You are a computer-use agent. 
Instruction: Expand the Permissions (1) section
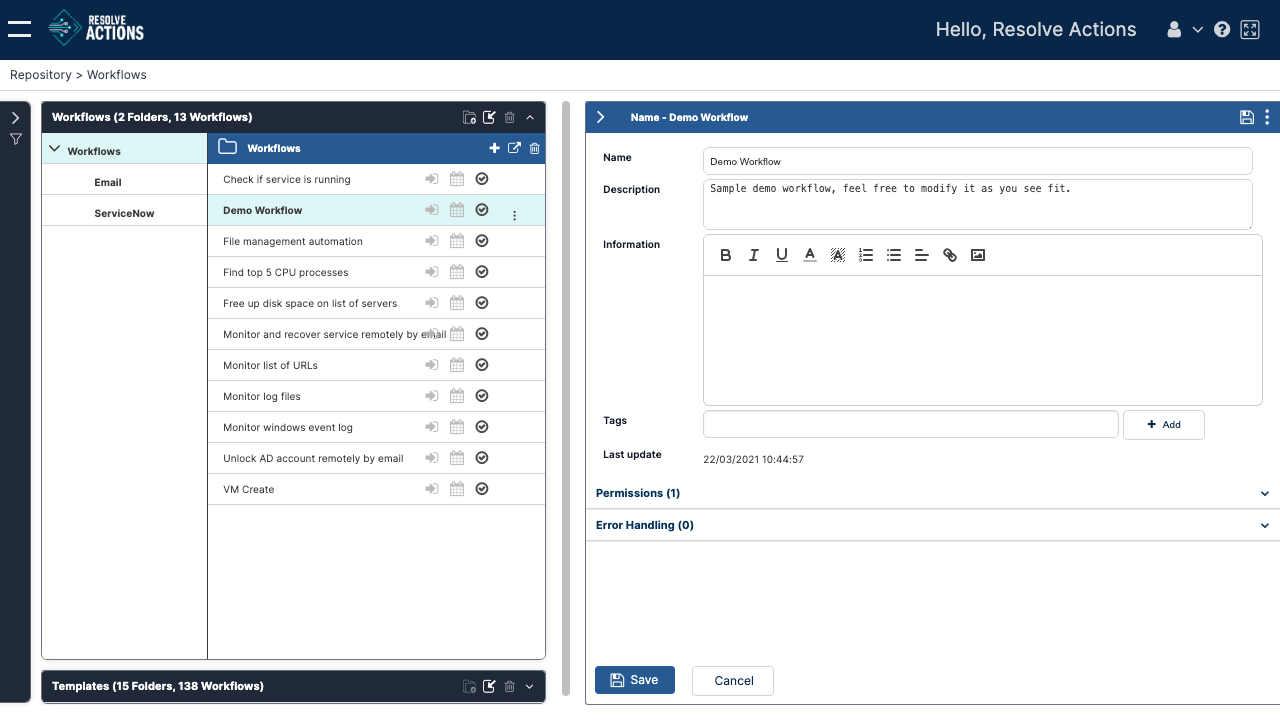932,493
